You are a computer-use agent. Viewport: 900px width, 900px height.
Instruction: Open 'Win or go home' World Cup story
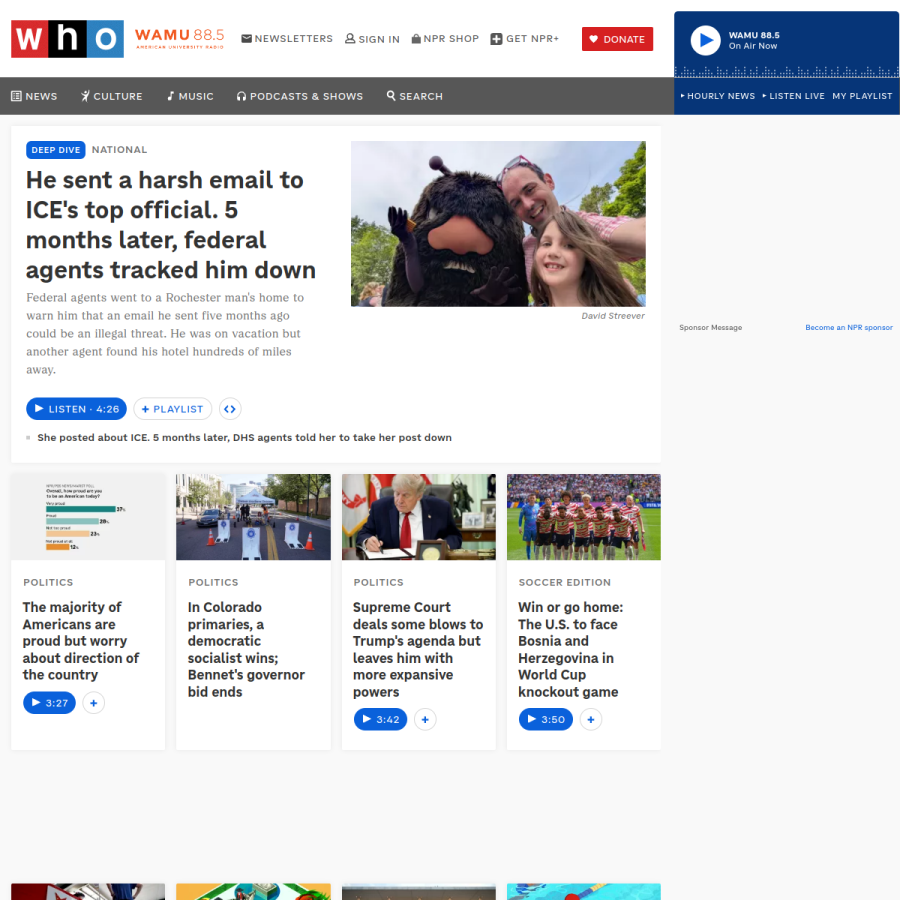tap(571, 649)
